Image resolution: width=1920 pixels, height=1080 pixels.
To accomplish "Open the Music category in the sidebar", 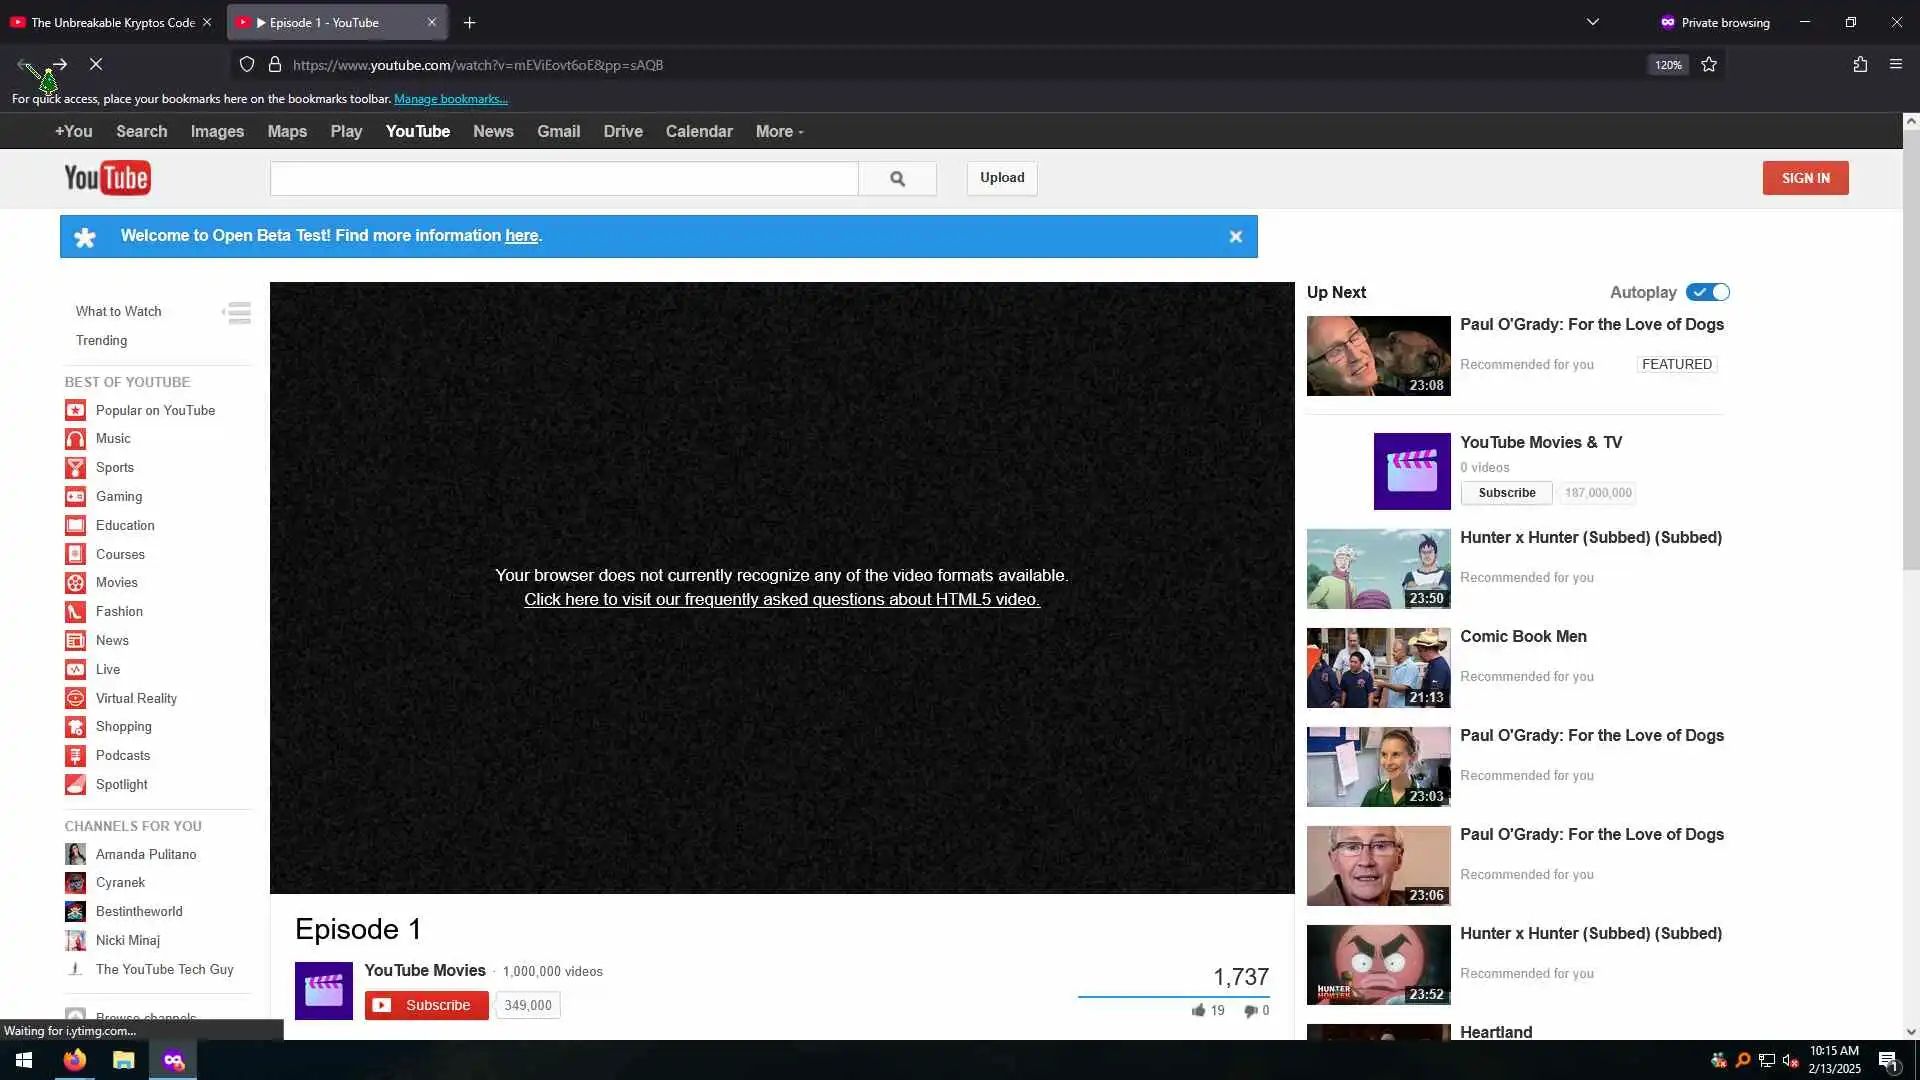I will [112, 438].
